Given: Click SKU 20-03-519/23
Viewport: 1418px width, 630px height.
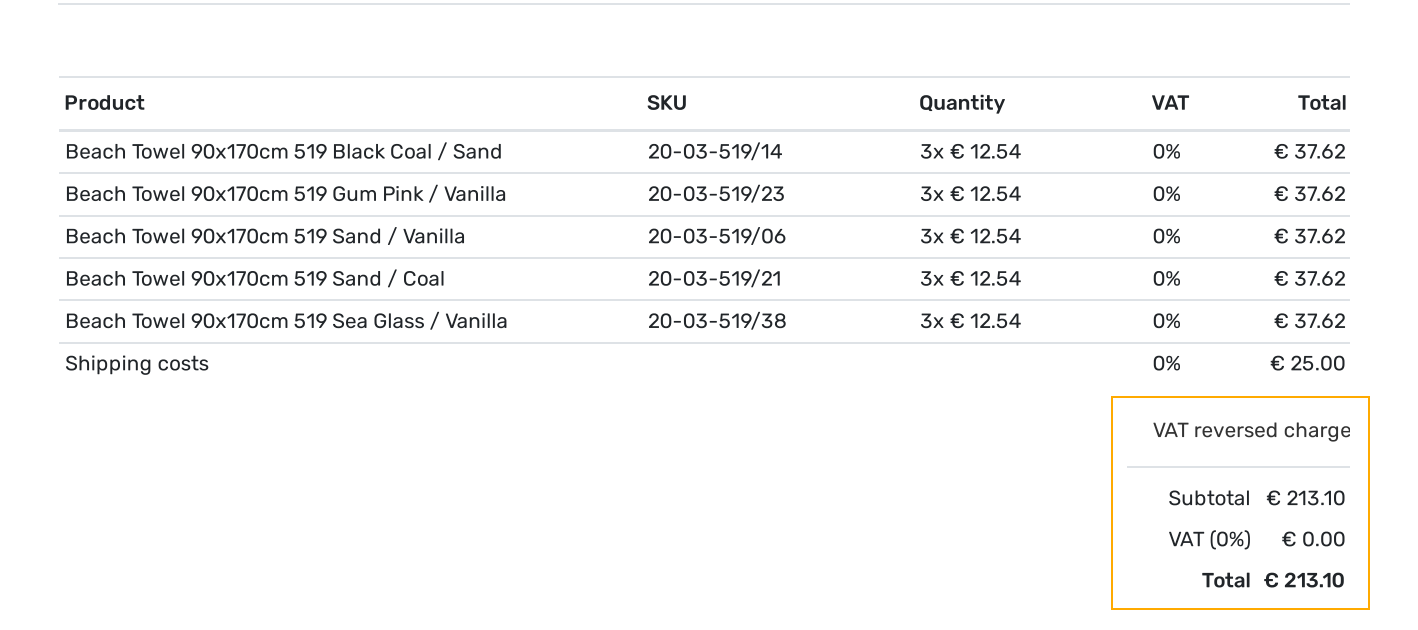Looking at the screenshot, I should point(716,194).
